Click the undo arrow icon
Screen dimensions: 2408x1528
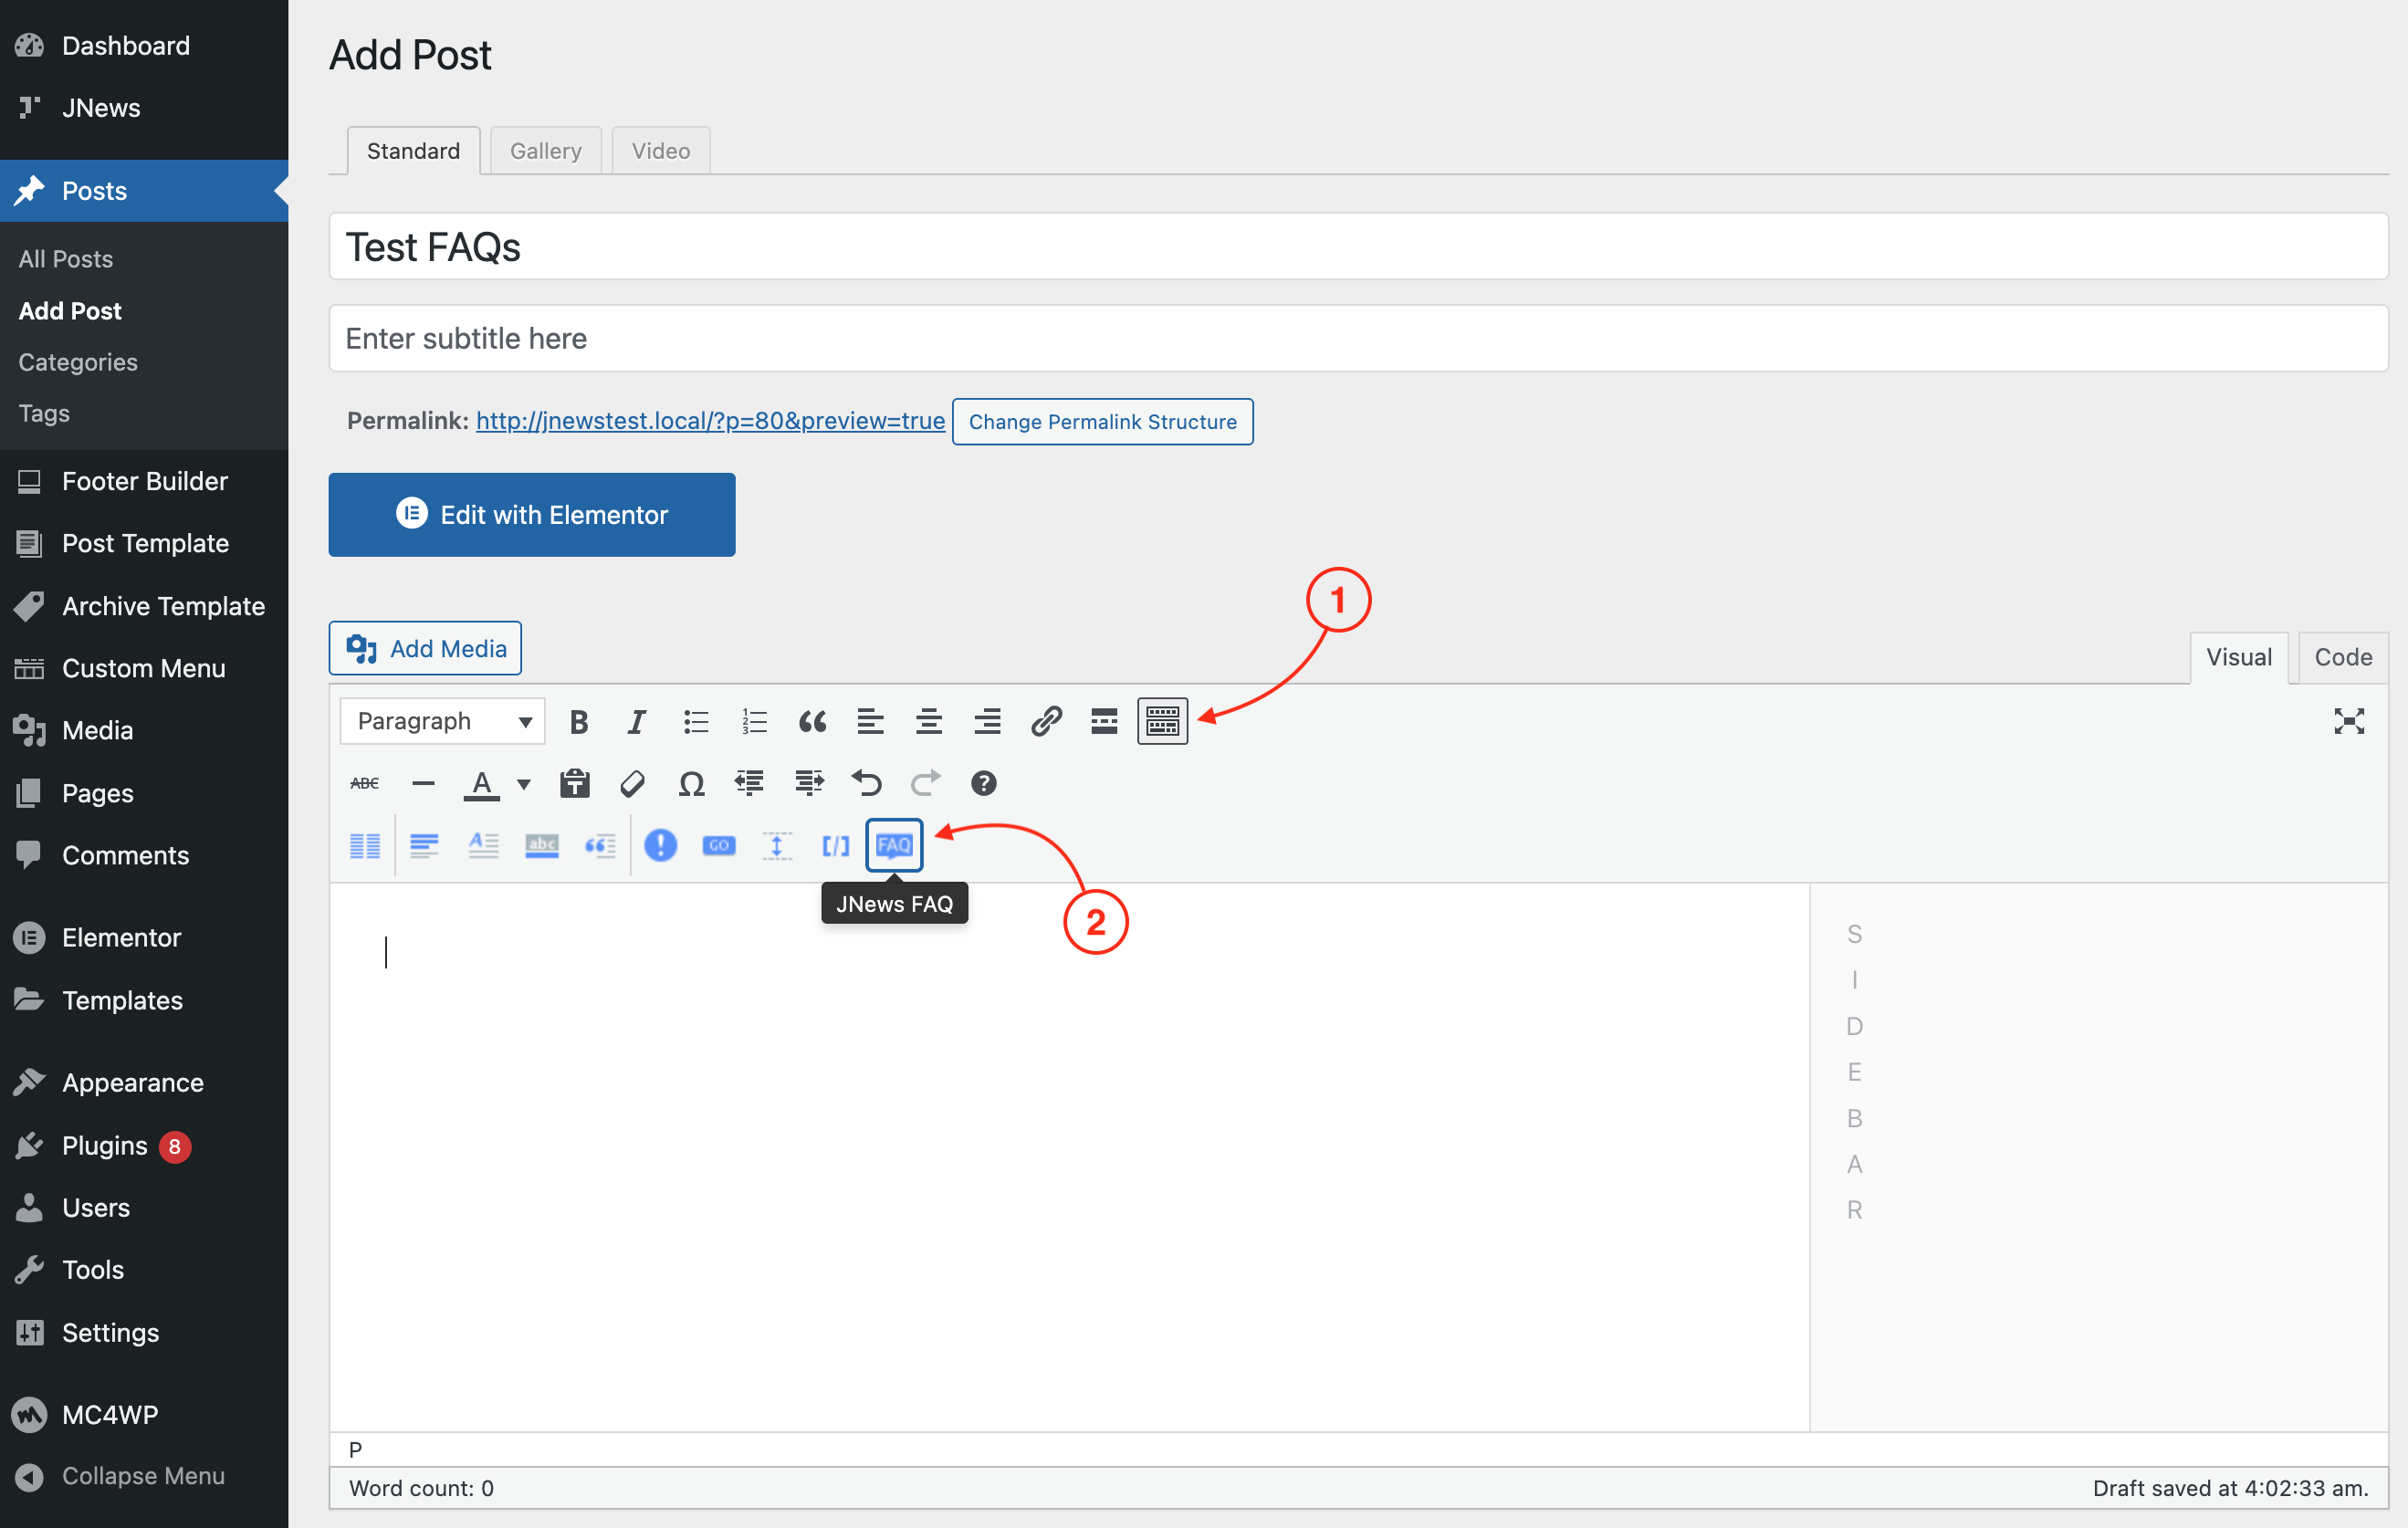866,783
